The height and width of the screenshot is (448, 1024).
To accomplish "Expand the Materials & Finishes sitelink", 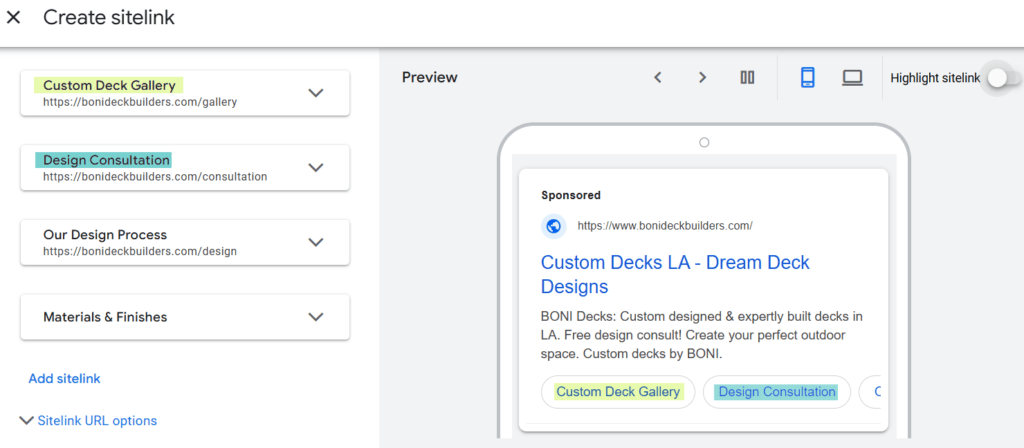I will tap(316, 317).
